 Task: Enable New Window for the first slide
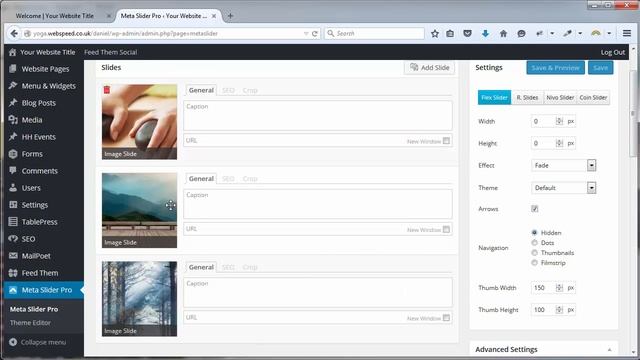(446, 141)
